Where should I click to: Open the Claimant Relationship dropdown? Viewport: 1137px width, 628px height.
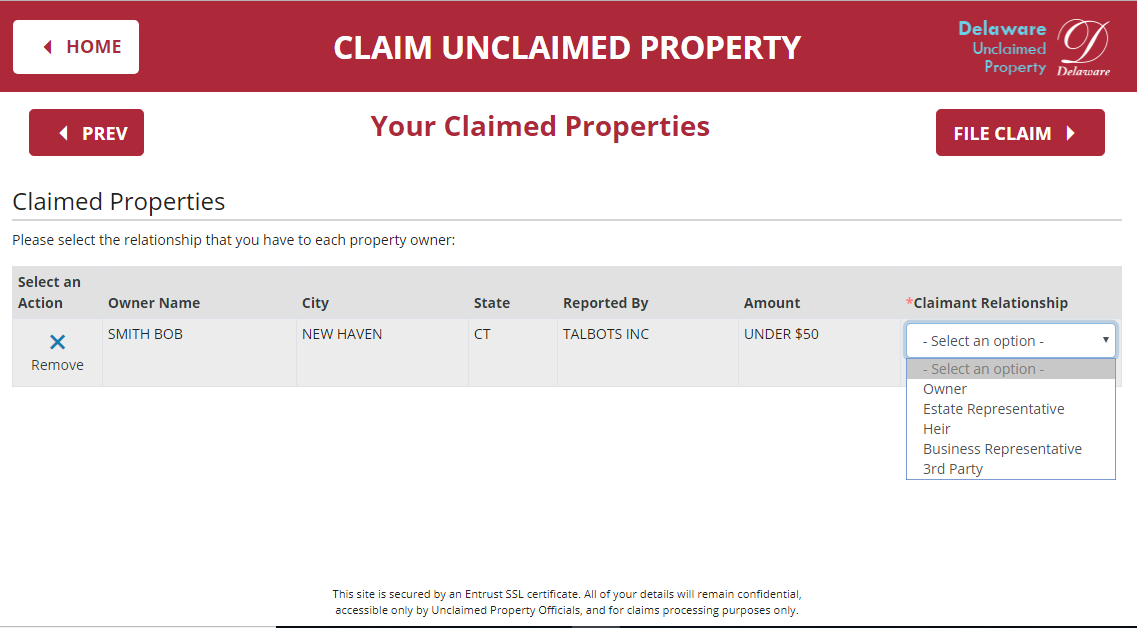click(x=1010, y=340)
